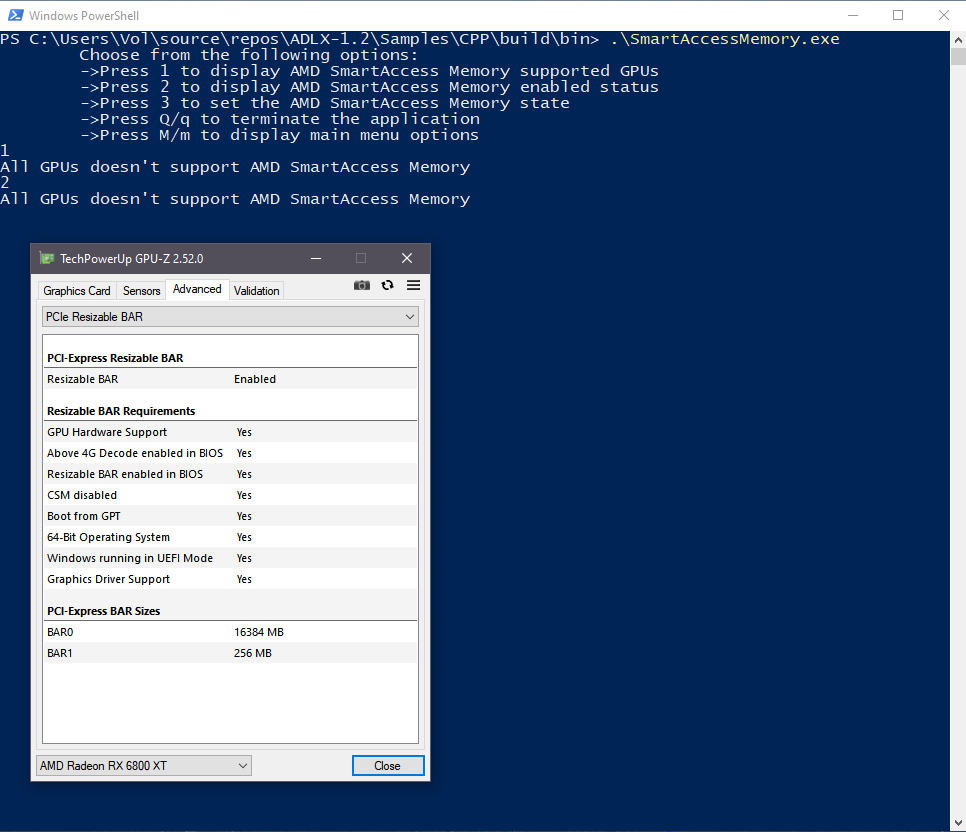Click 'Press 2 to display' enabled status line
Viewport: 966px width, 832px height.
[369, 87]
